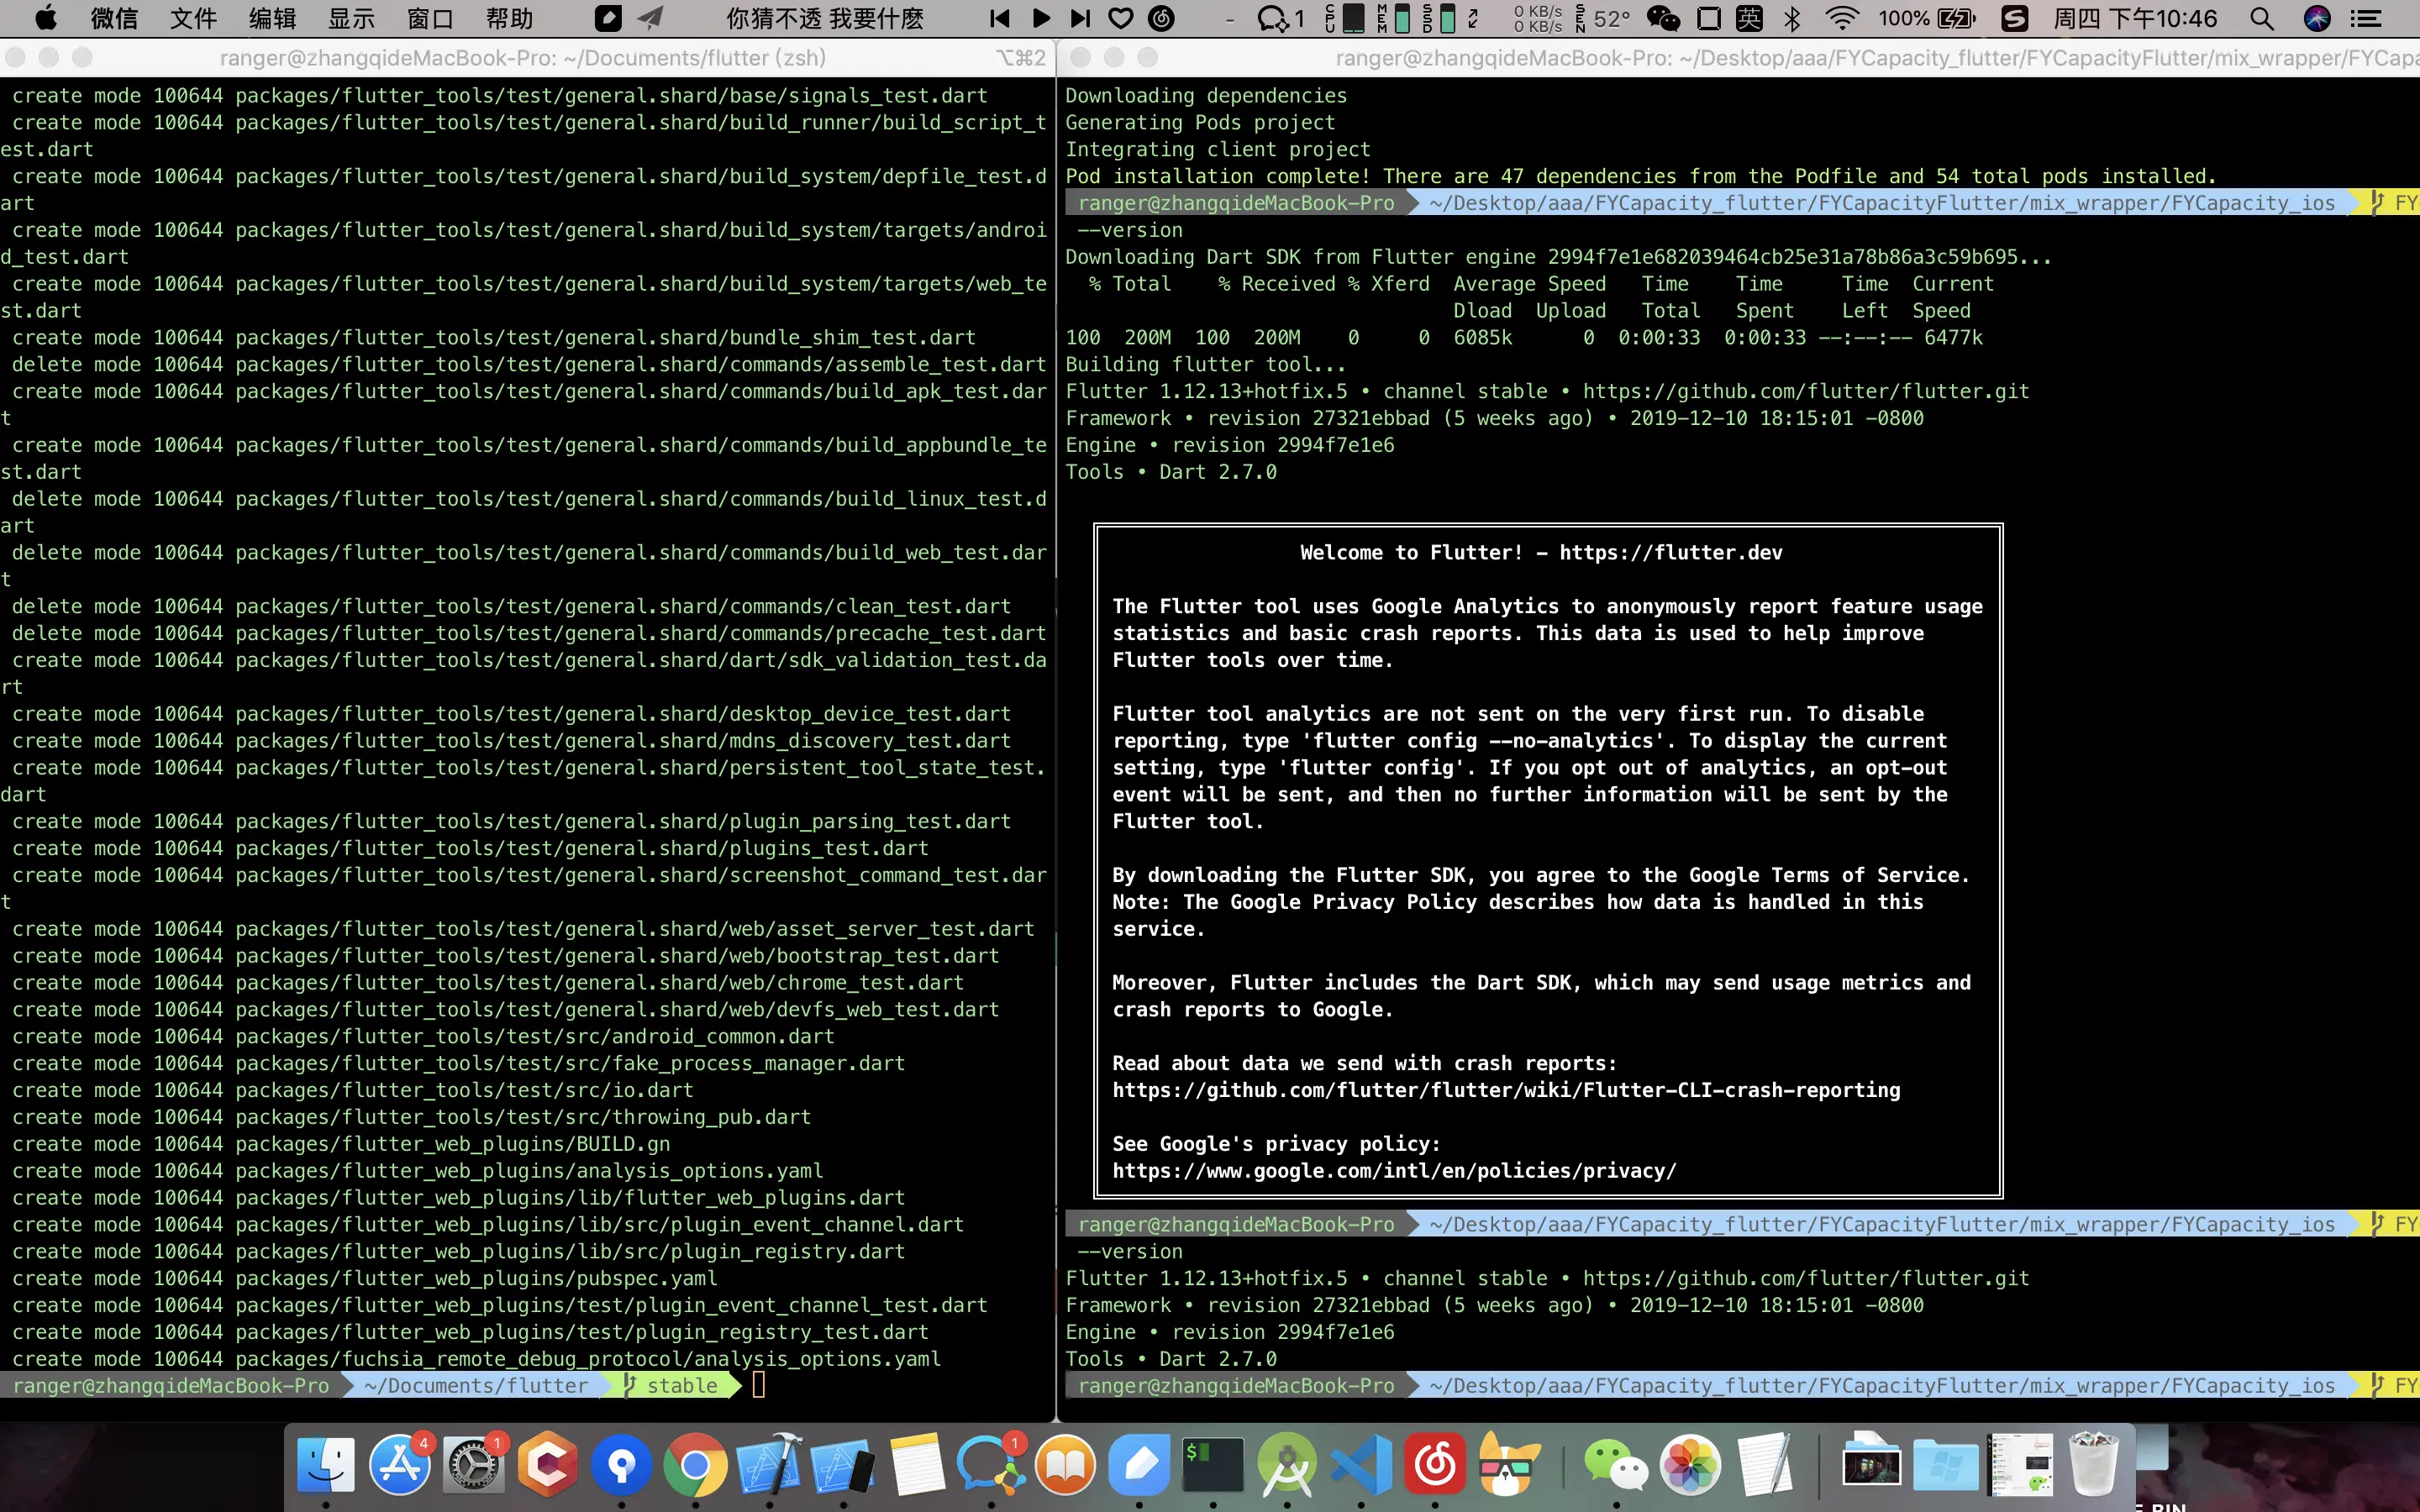Image resolution: width=2420 pixels, height=1512 pixels.
Task: Open WeChat from the dock
Action: coord(1616,1466)
